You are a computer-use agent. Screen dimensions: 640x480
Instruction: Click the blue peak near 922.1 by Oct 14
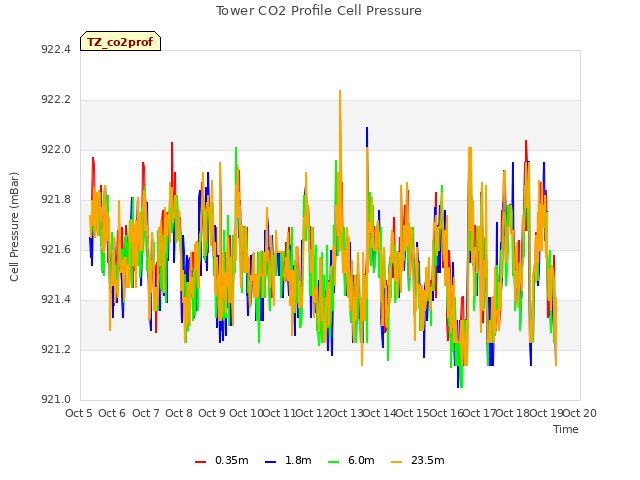[x=367, y=130]
